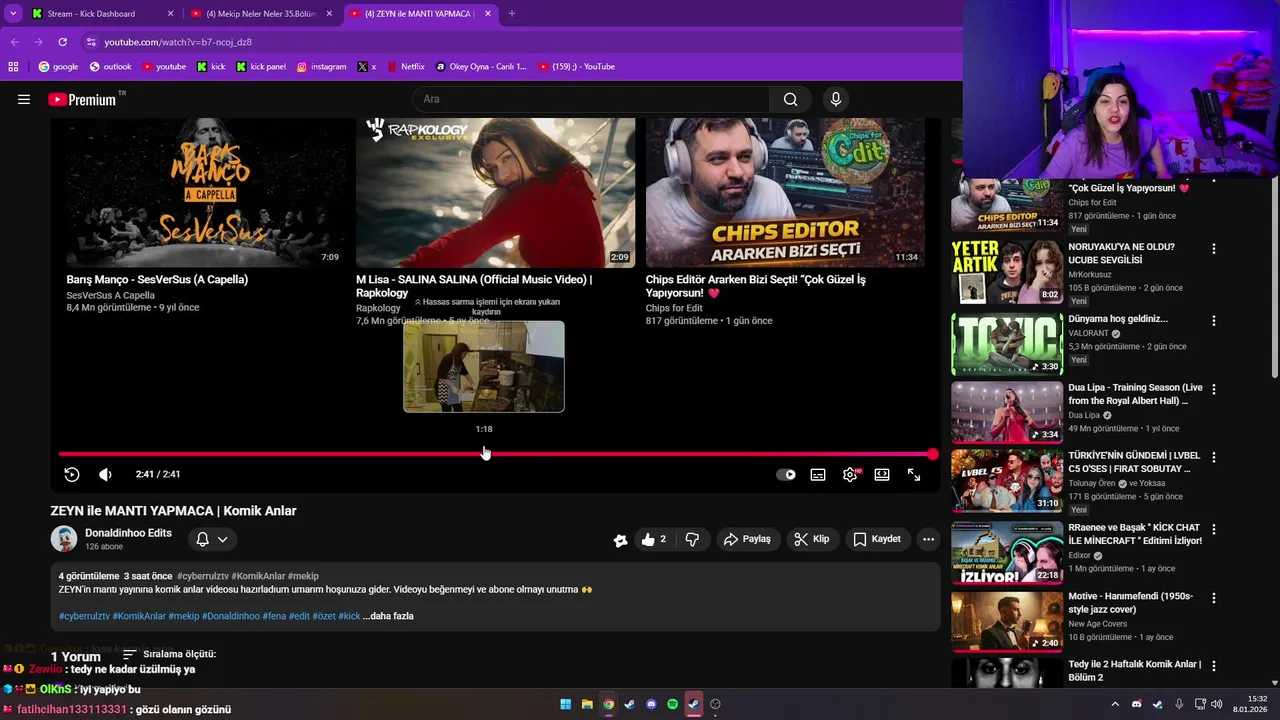The height and width of the screenshot is (720, 1280).
Task: Open the Netflix bookmark
Action: (x=405, y=67)
